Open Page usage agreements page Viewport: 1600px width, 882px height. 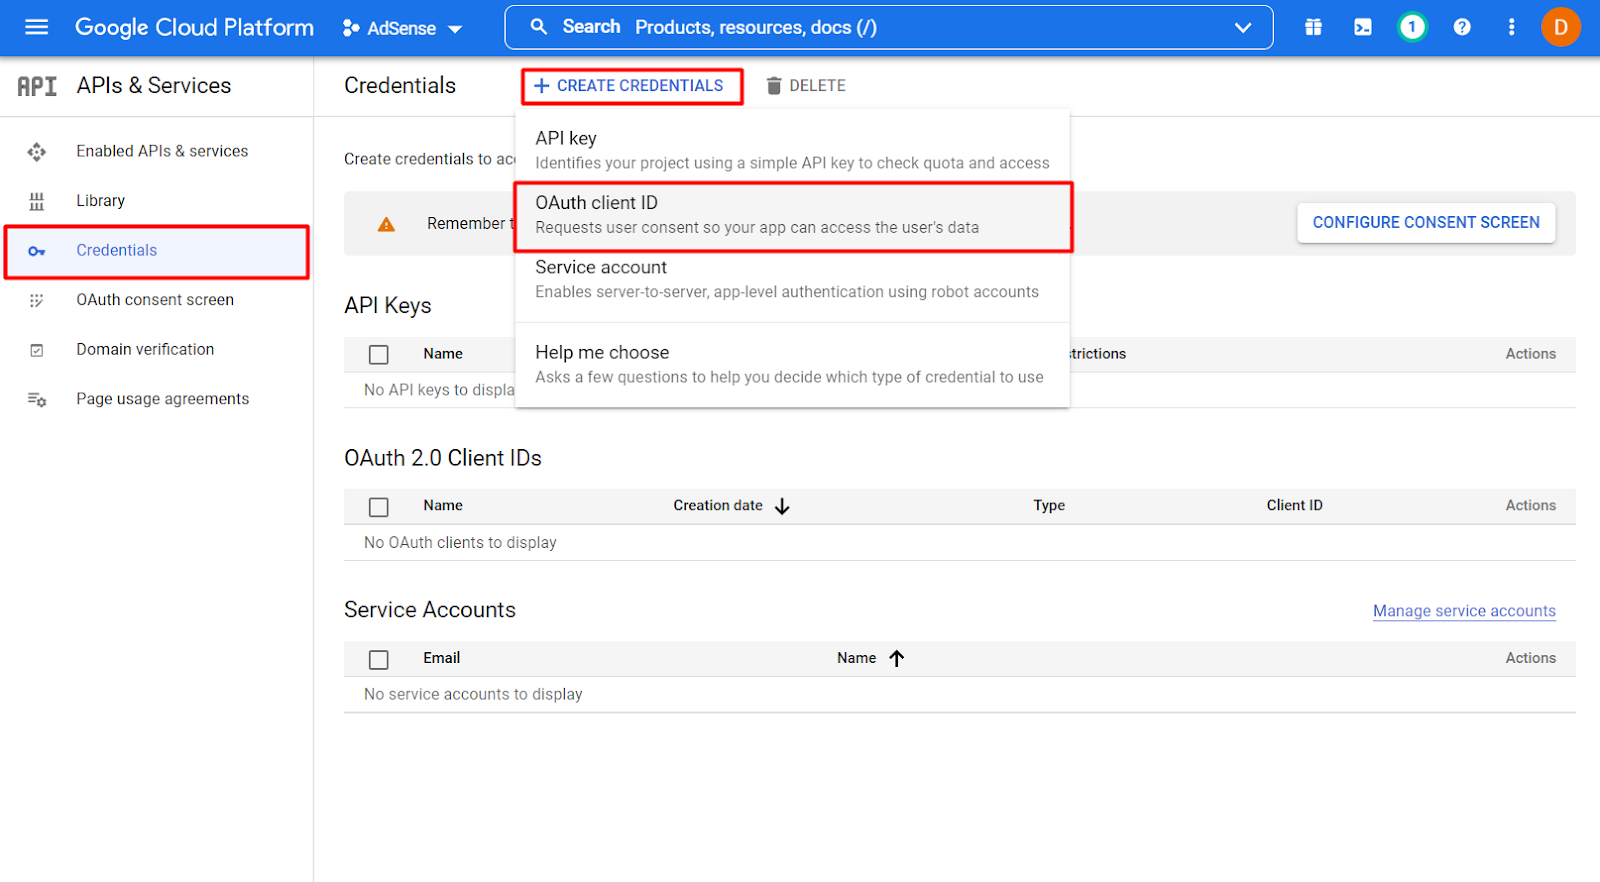point(163,399)
